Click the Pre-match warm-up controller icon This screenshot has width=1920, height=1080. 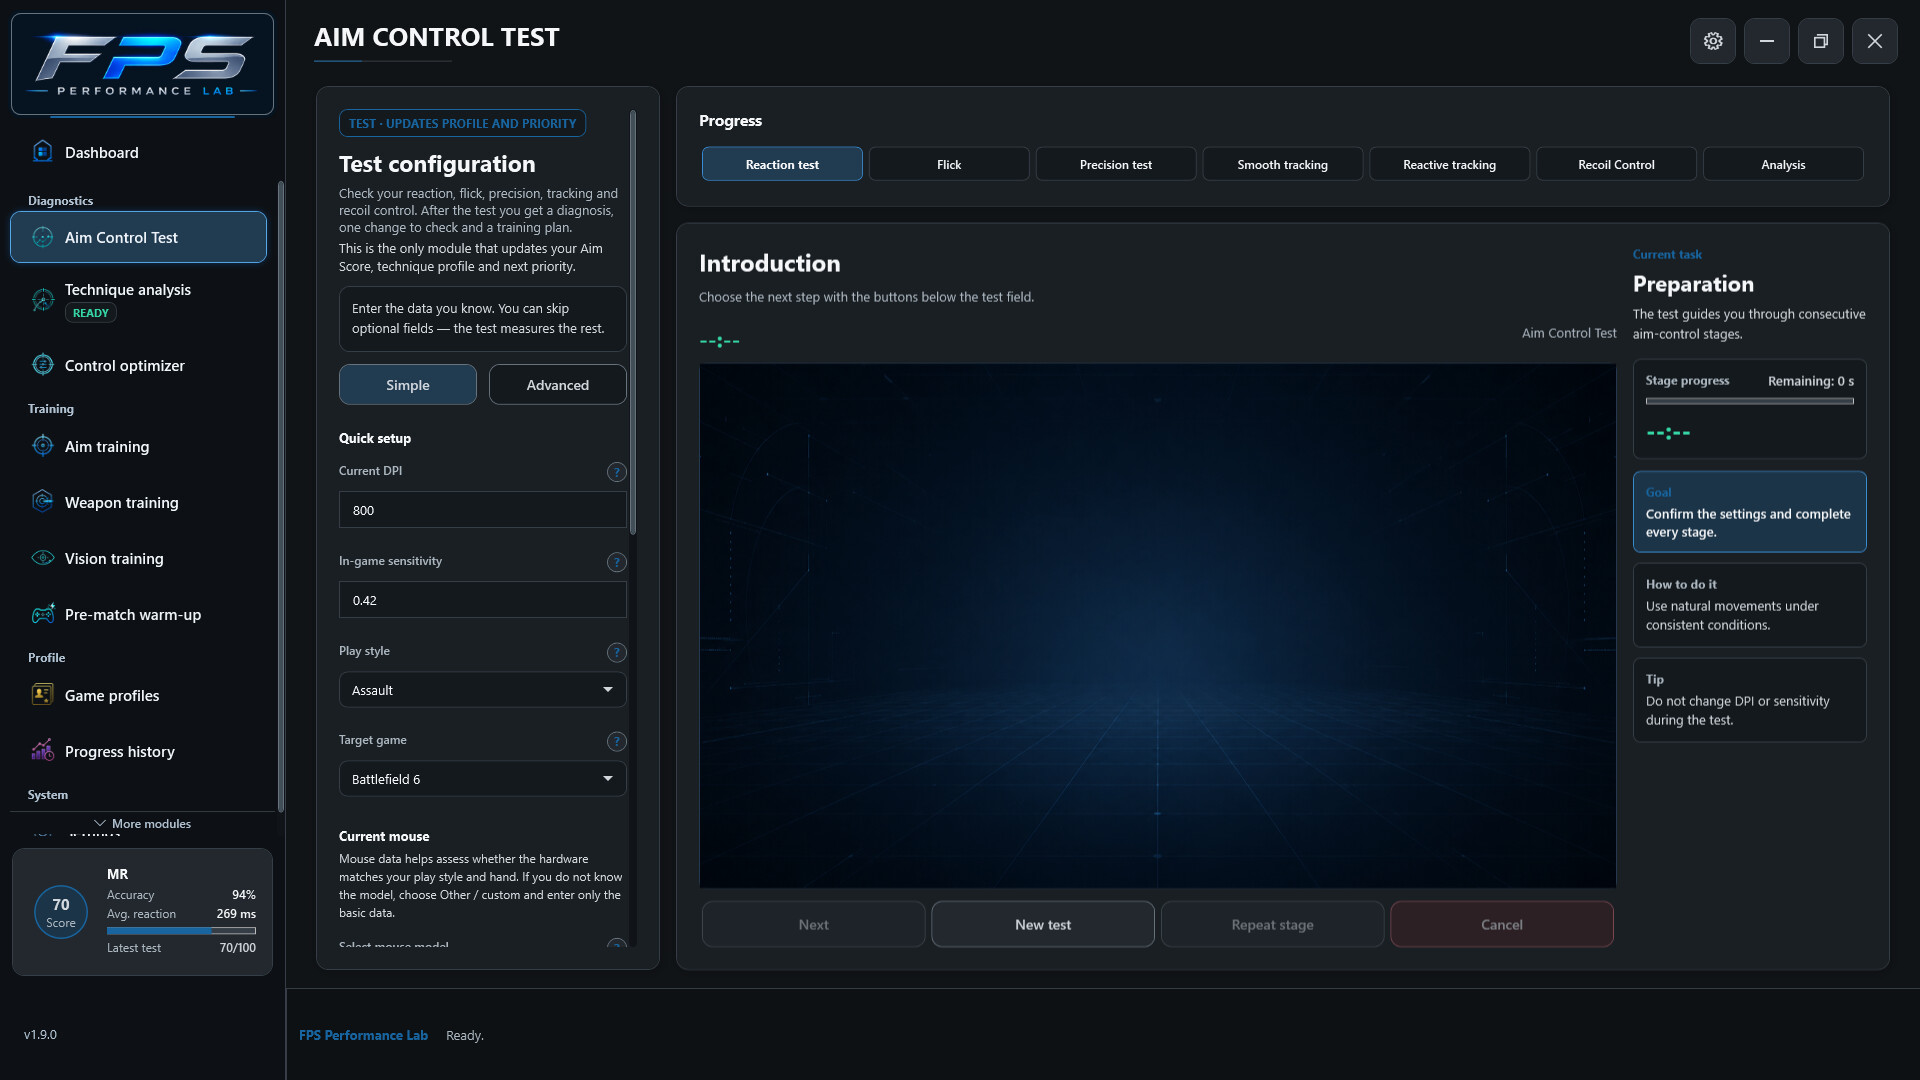pos(42,614)
